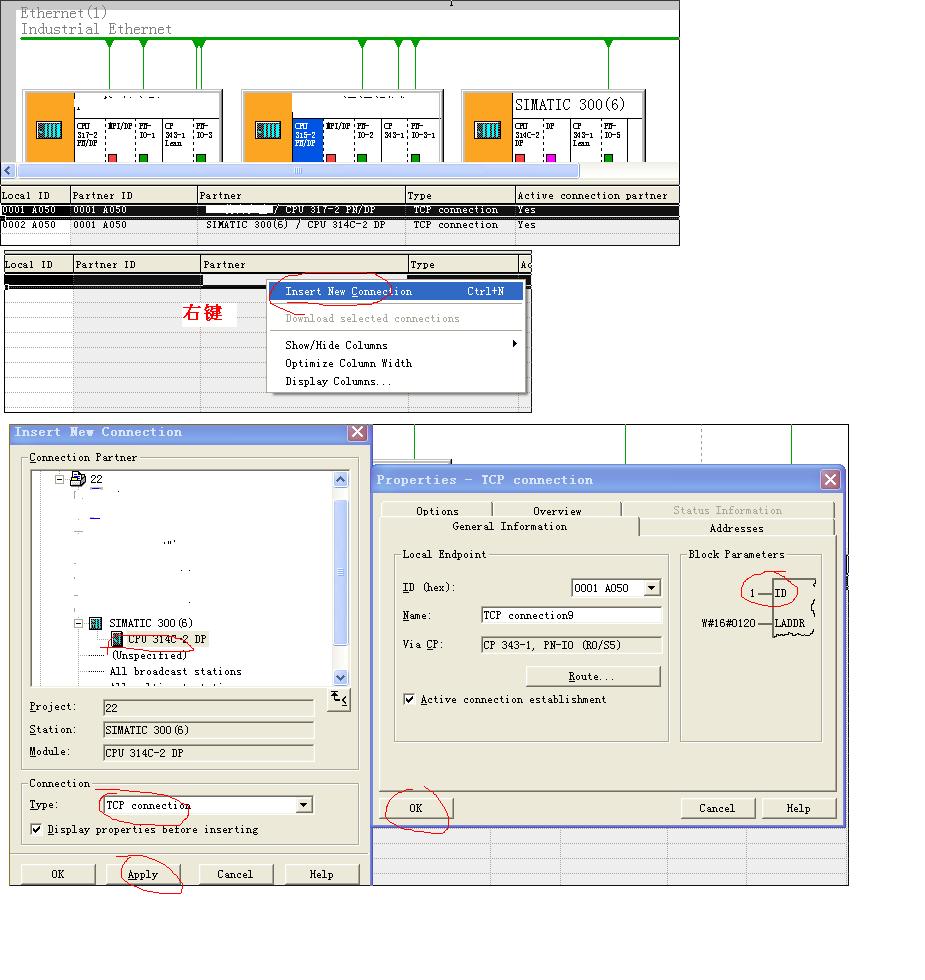Switch to the Addresses tab
This screenshot has width=925, height=980.
pyautogui.click(x=736, y=528)
